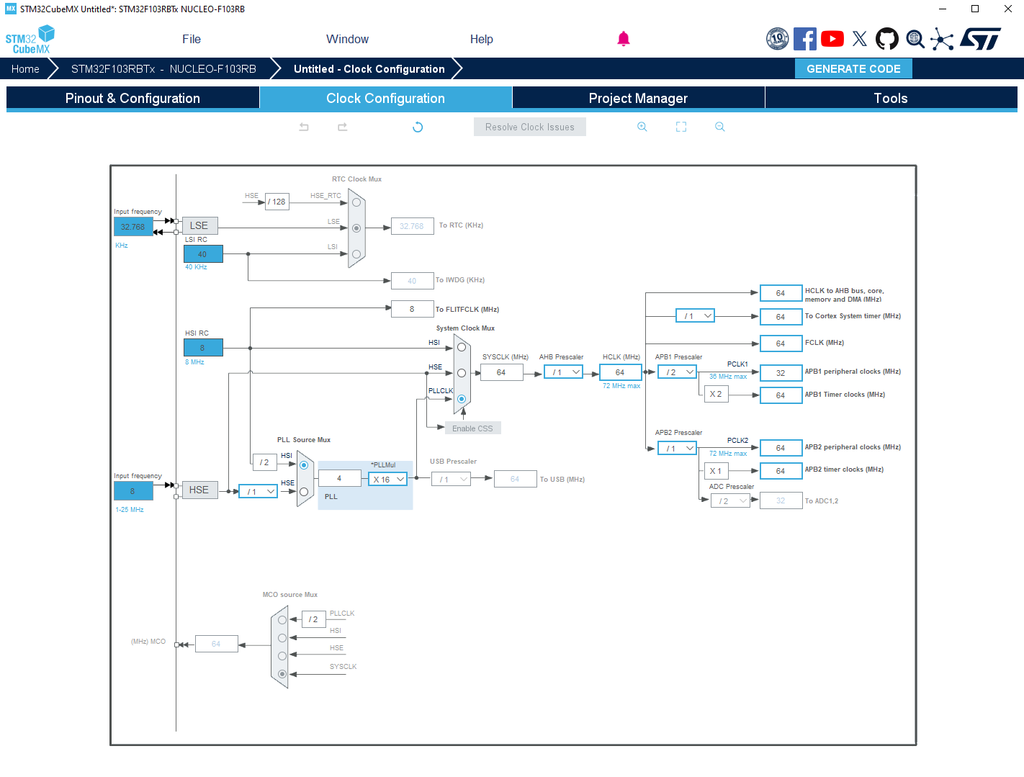Open the YouTube icon link
1024x777 pixels.
point(832,39)
